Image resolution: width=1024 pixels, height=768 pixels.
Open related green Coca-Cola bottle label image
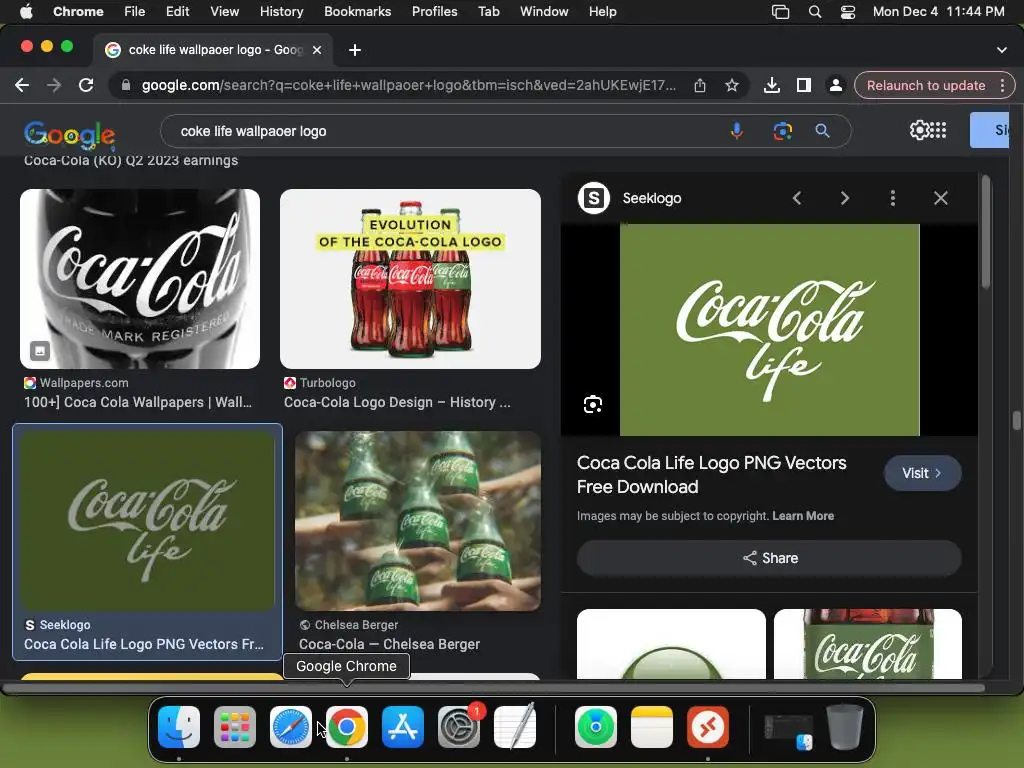pos(868,644)
